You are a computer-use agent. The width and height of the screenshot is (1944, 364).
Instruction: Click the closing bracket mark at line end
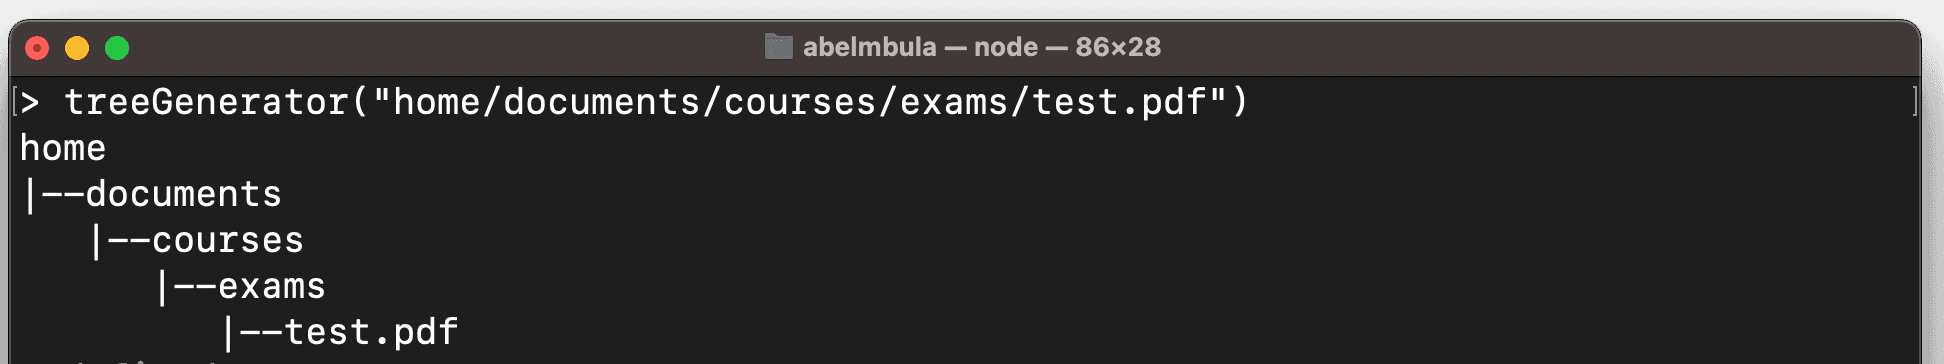[1914, 102]
